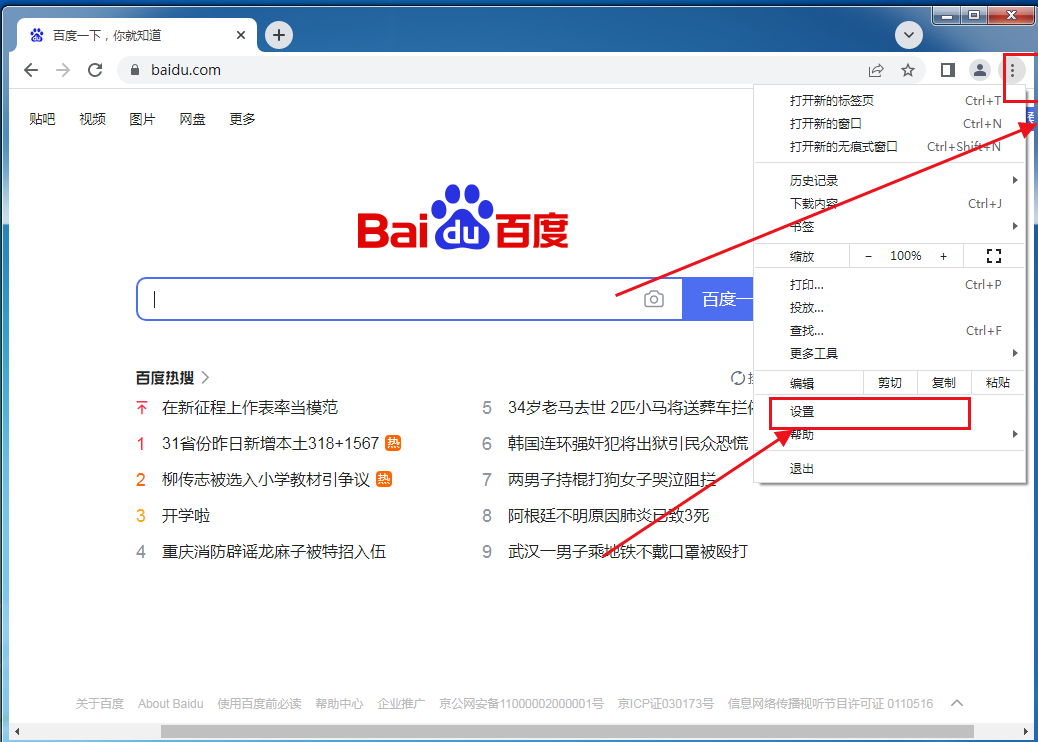The image size is (1038, 742).
Task: Open hot search 阿根廷不明原因肺炎已致3死
Action: [608, 516]
